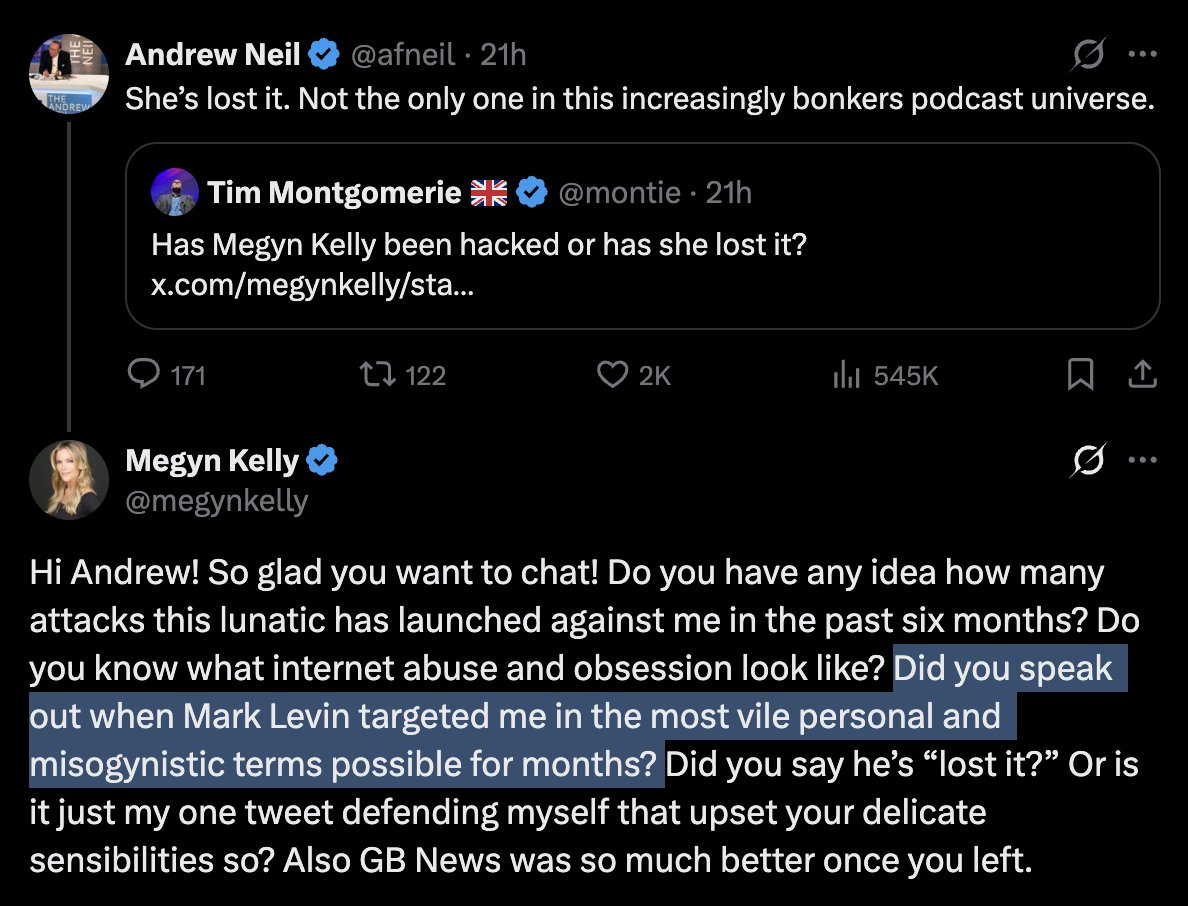This screenshot has width=1188, height=906.
Task: Open the quoted x.com/megynkelly link
Action: 313,286
